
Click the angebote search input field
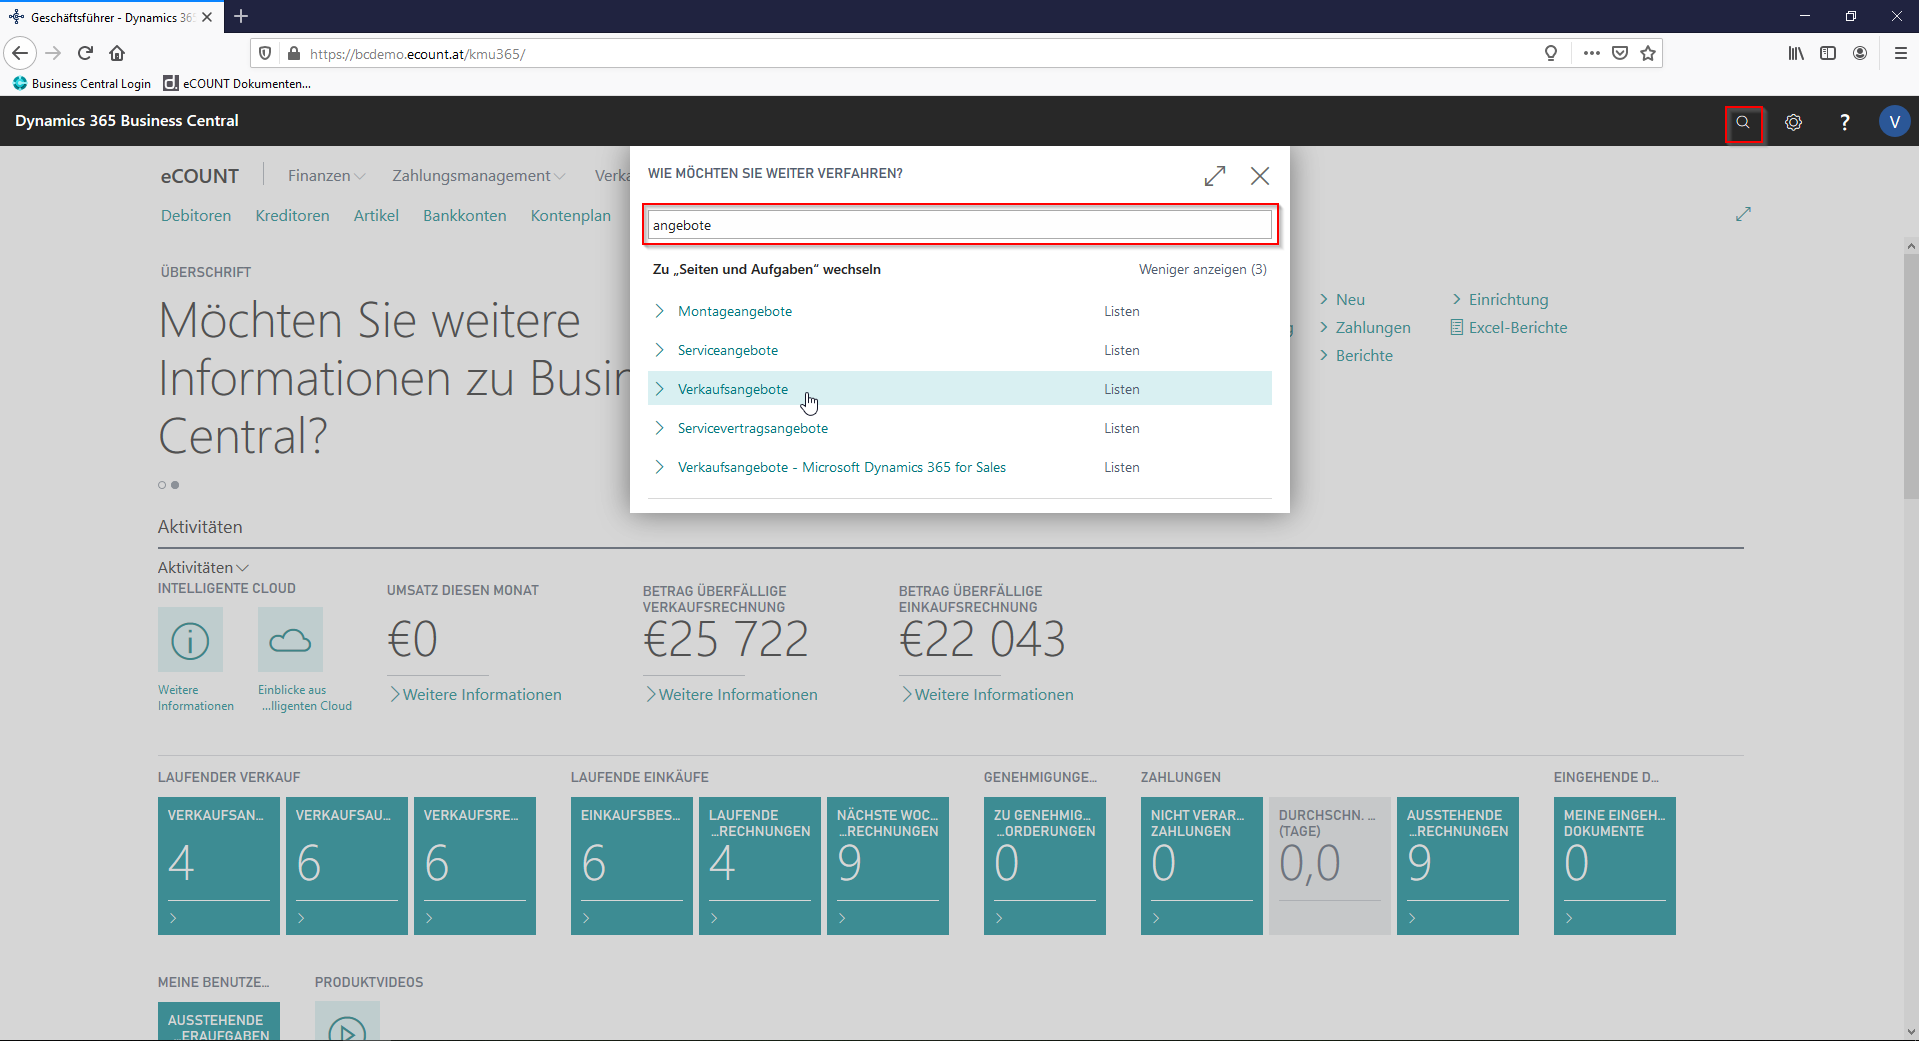pos(960,225)
